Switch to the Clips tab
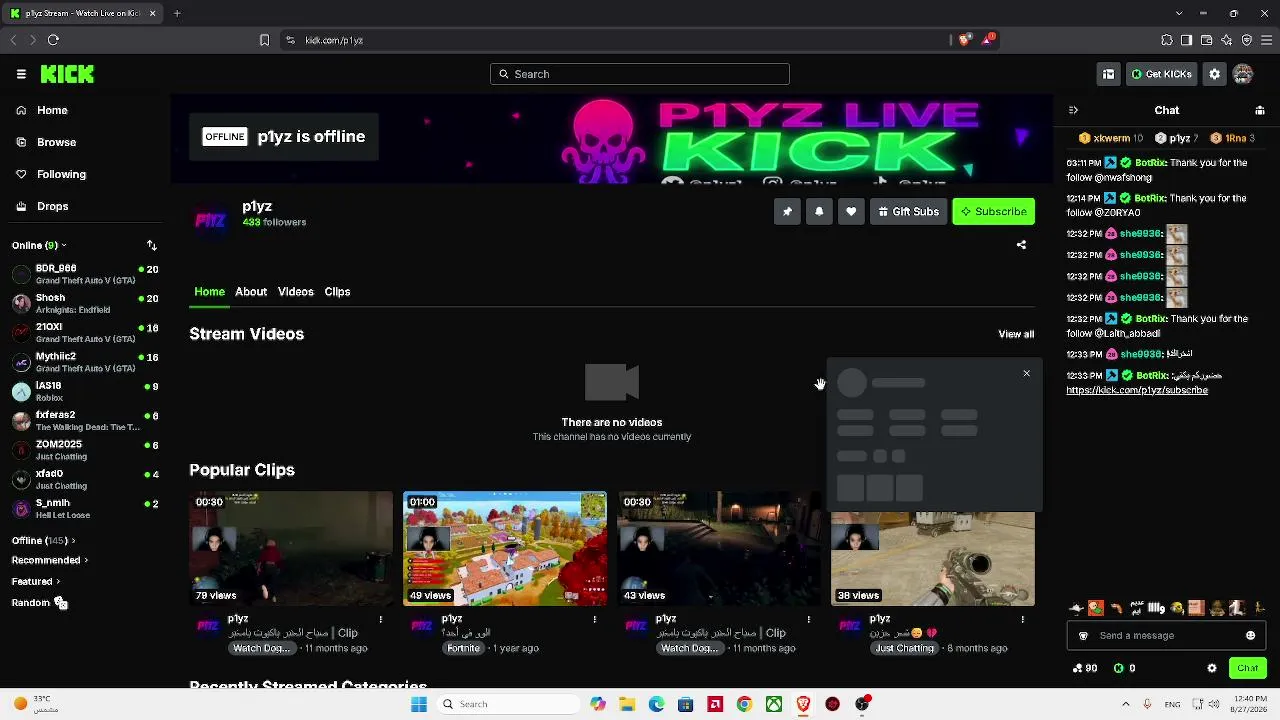Image resolution: width=1280 pixels, height=720 pixels. (337, 292)
